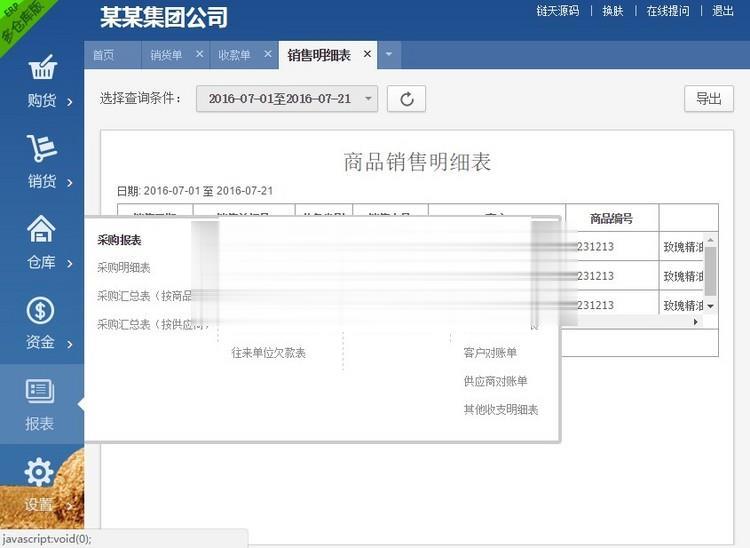
Task: Open 其他收支明细表 menu entry
Action: [x=501, y=409]
